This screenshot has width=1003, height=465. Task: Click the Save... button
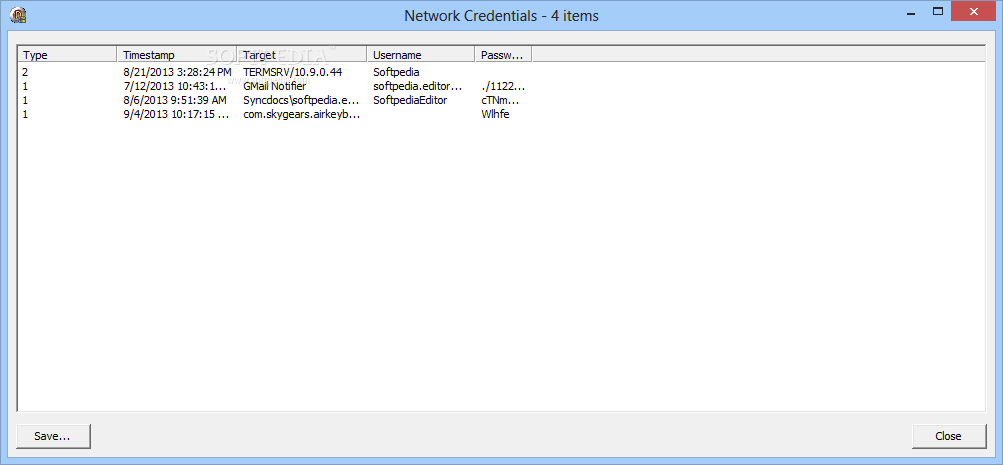[x=54, y=436]
